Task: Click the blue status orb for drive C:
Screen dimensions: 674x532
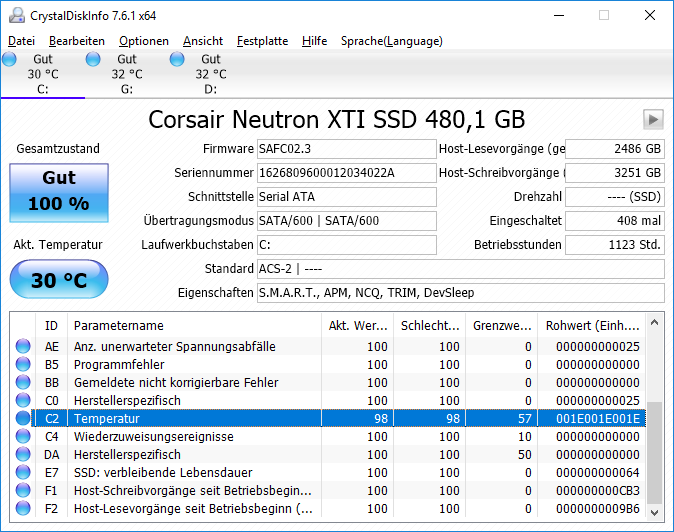Action: point(9,59)
